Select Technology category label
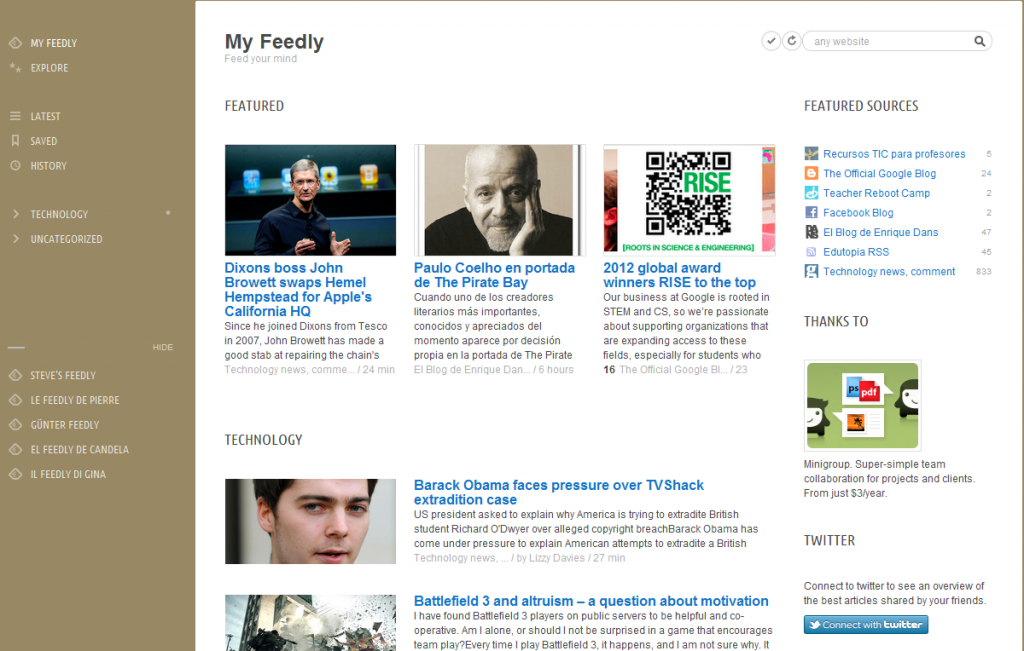This screenshot has height=651, width=1024. click(59, 214)
